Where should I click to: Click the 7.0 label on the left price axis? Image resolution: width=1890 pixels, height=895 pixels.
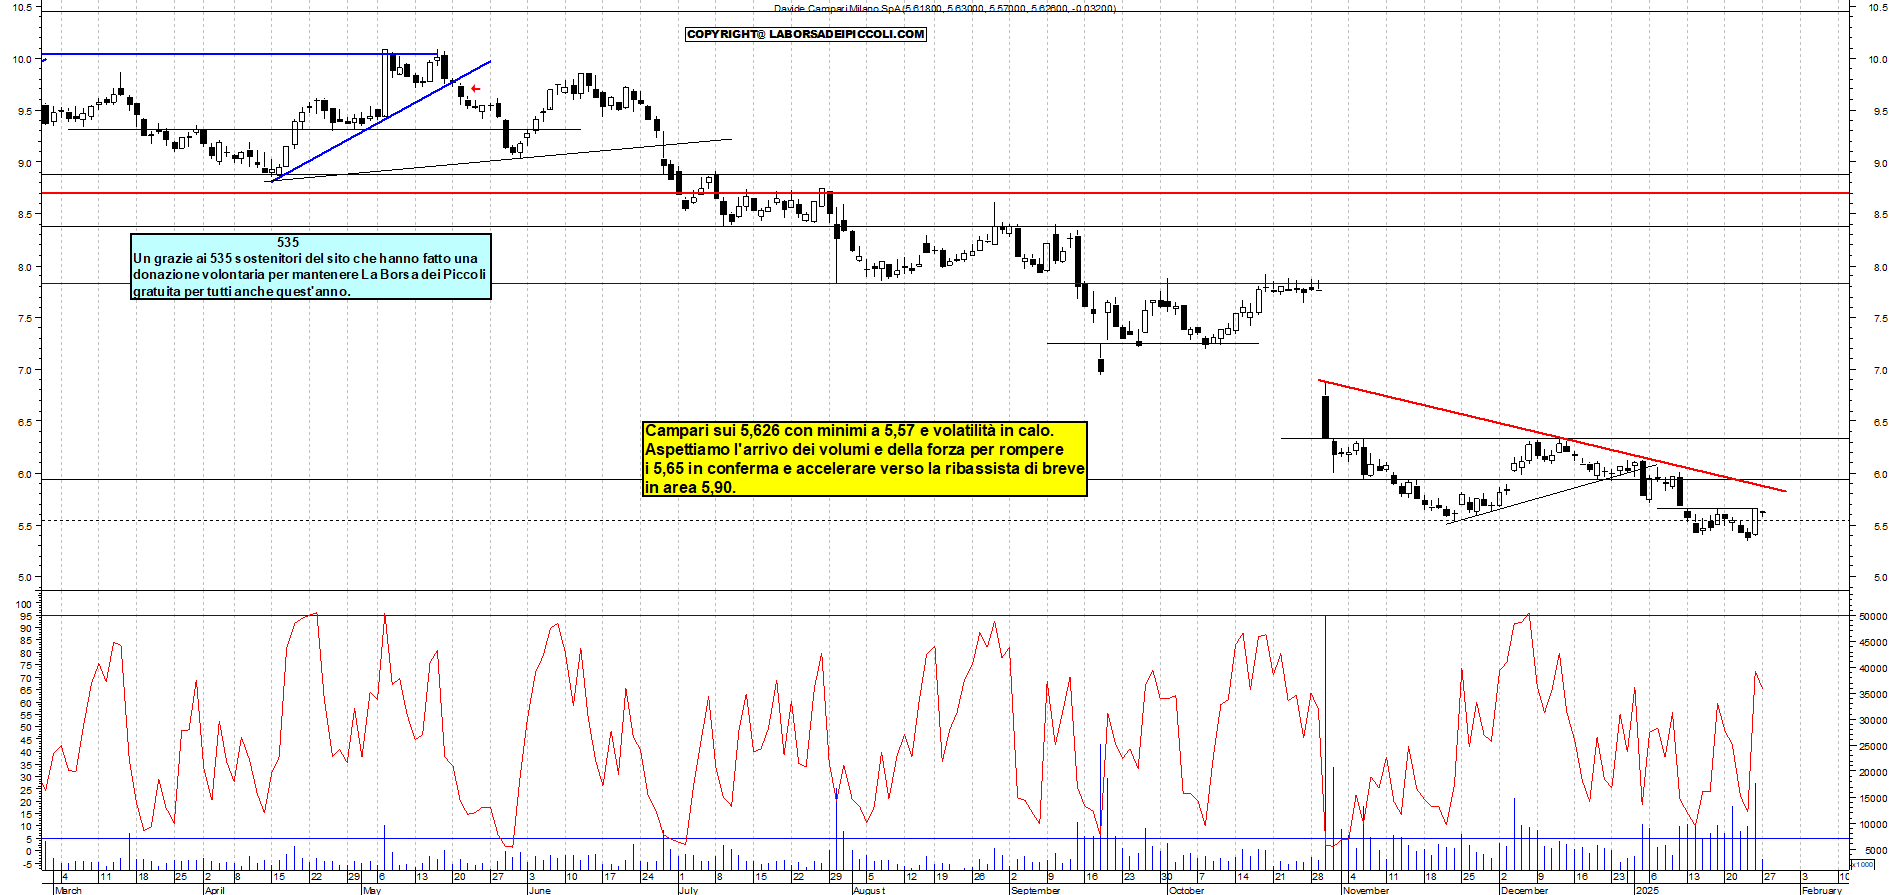(x=25, y=370)
